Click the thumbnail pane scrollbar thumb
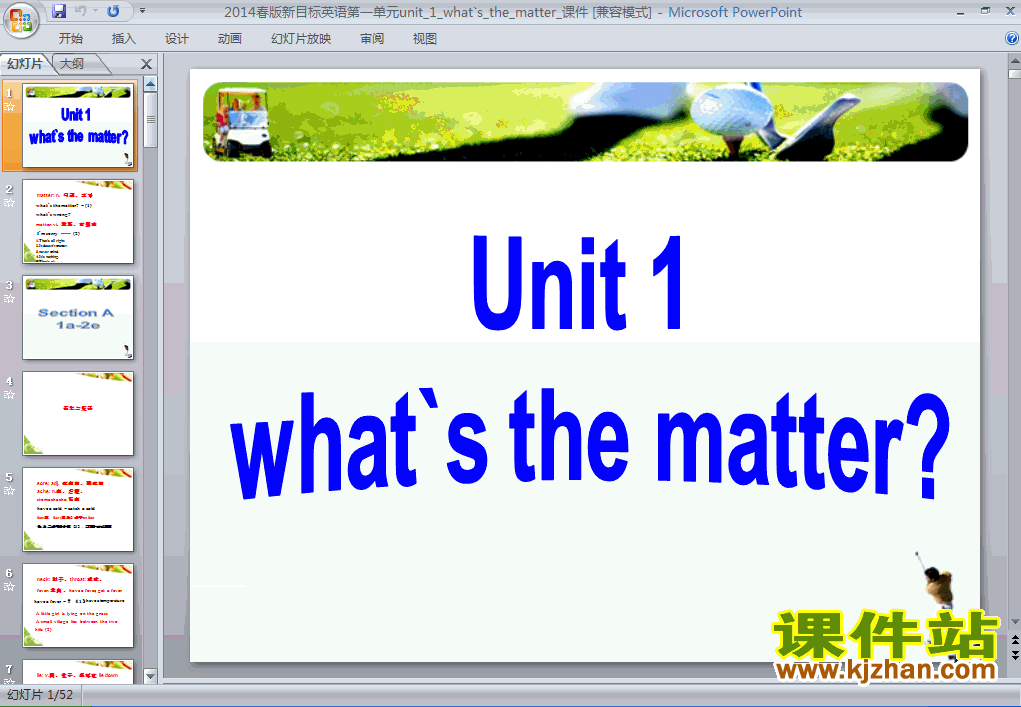Screen dimensions: 1021x707 point(150,120)
